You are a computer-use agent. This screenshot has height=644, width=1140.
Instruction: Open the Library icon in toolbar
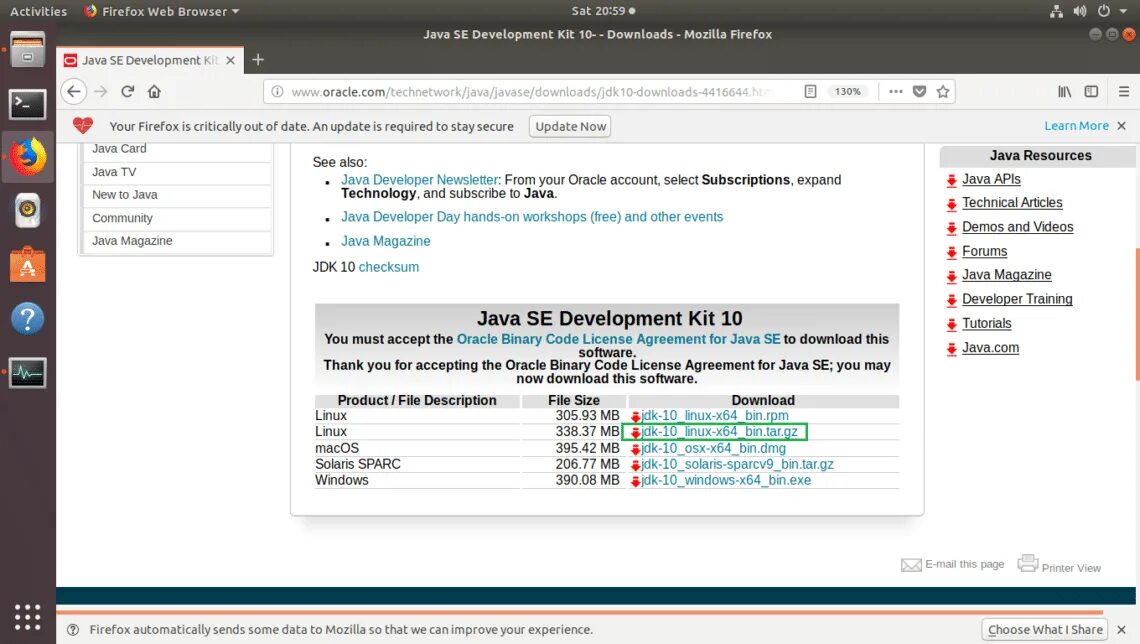coord(1064,92)
